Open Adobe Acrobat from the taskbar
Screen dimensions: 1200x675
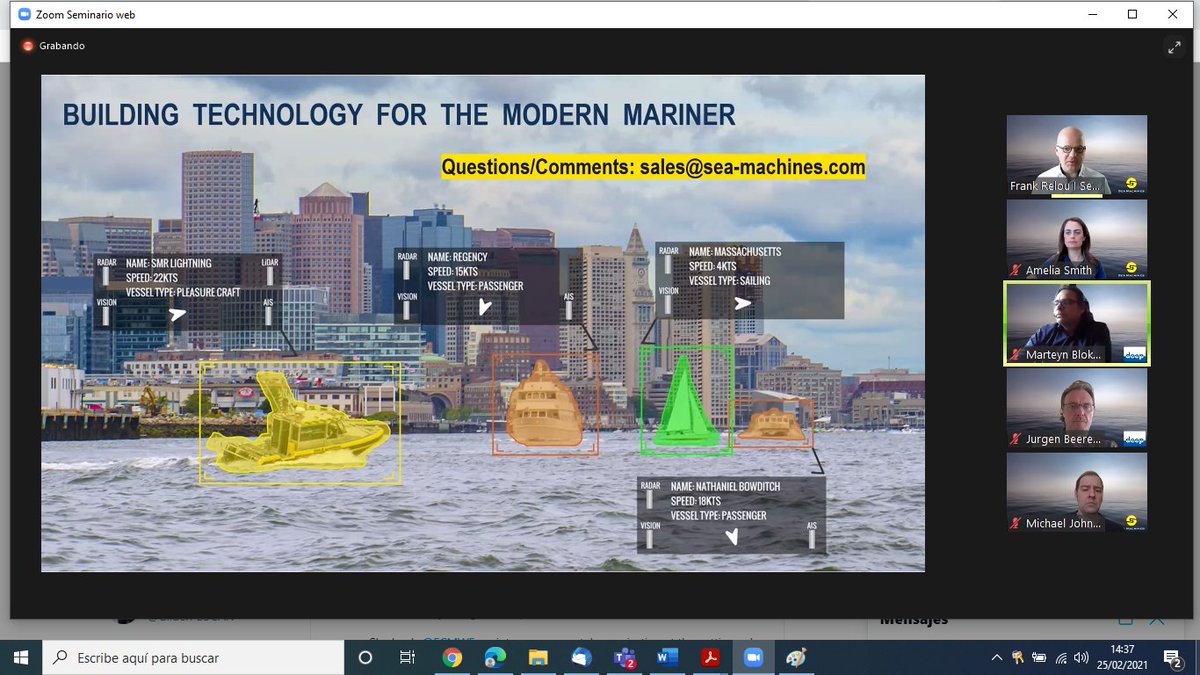point(711,657)
